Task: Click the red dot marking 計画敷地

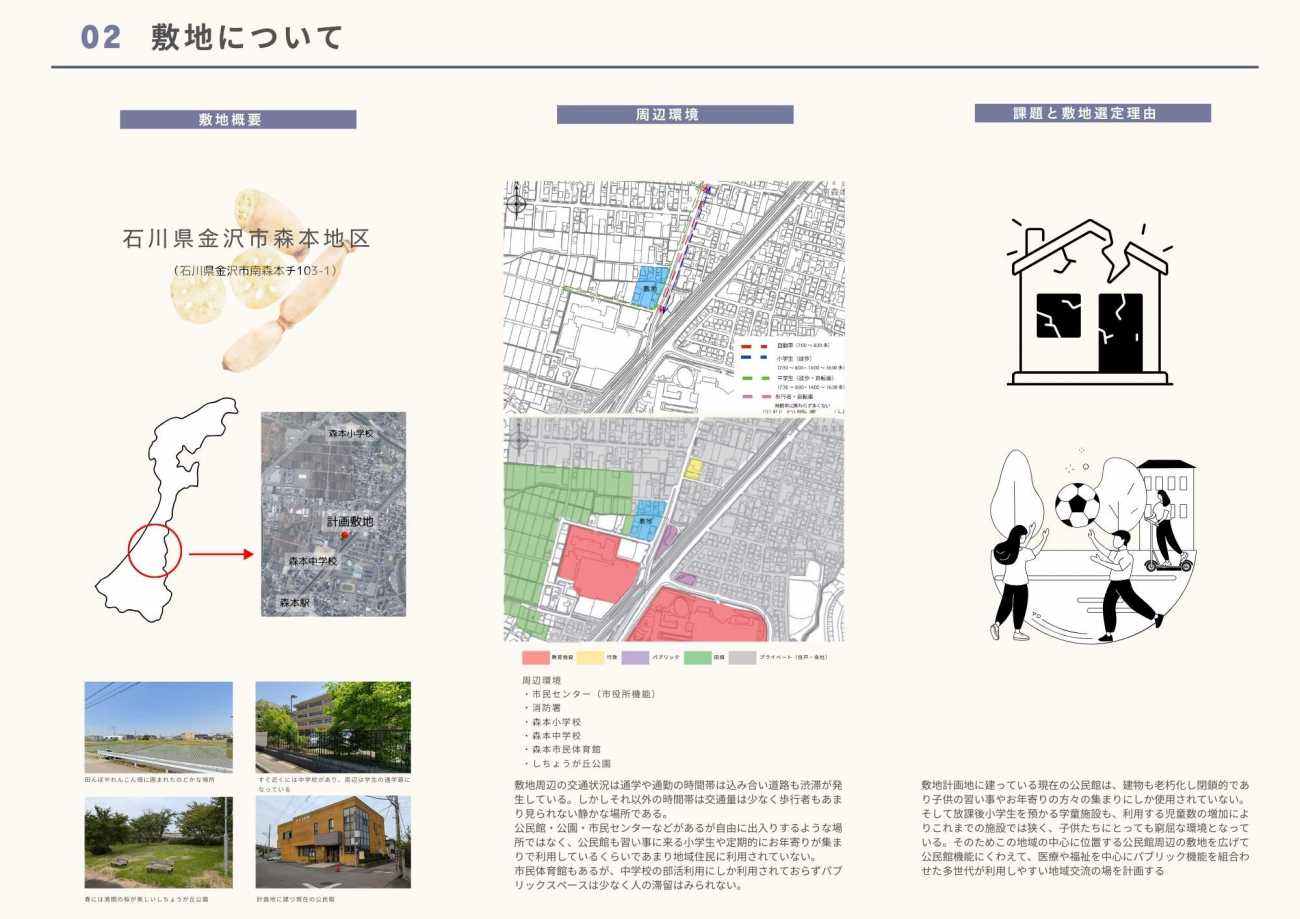Action: coord(346,536)
